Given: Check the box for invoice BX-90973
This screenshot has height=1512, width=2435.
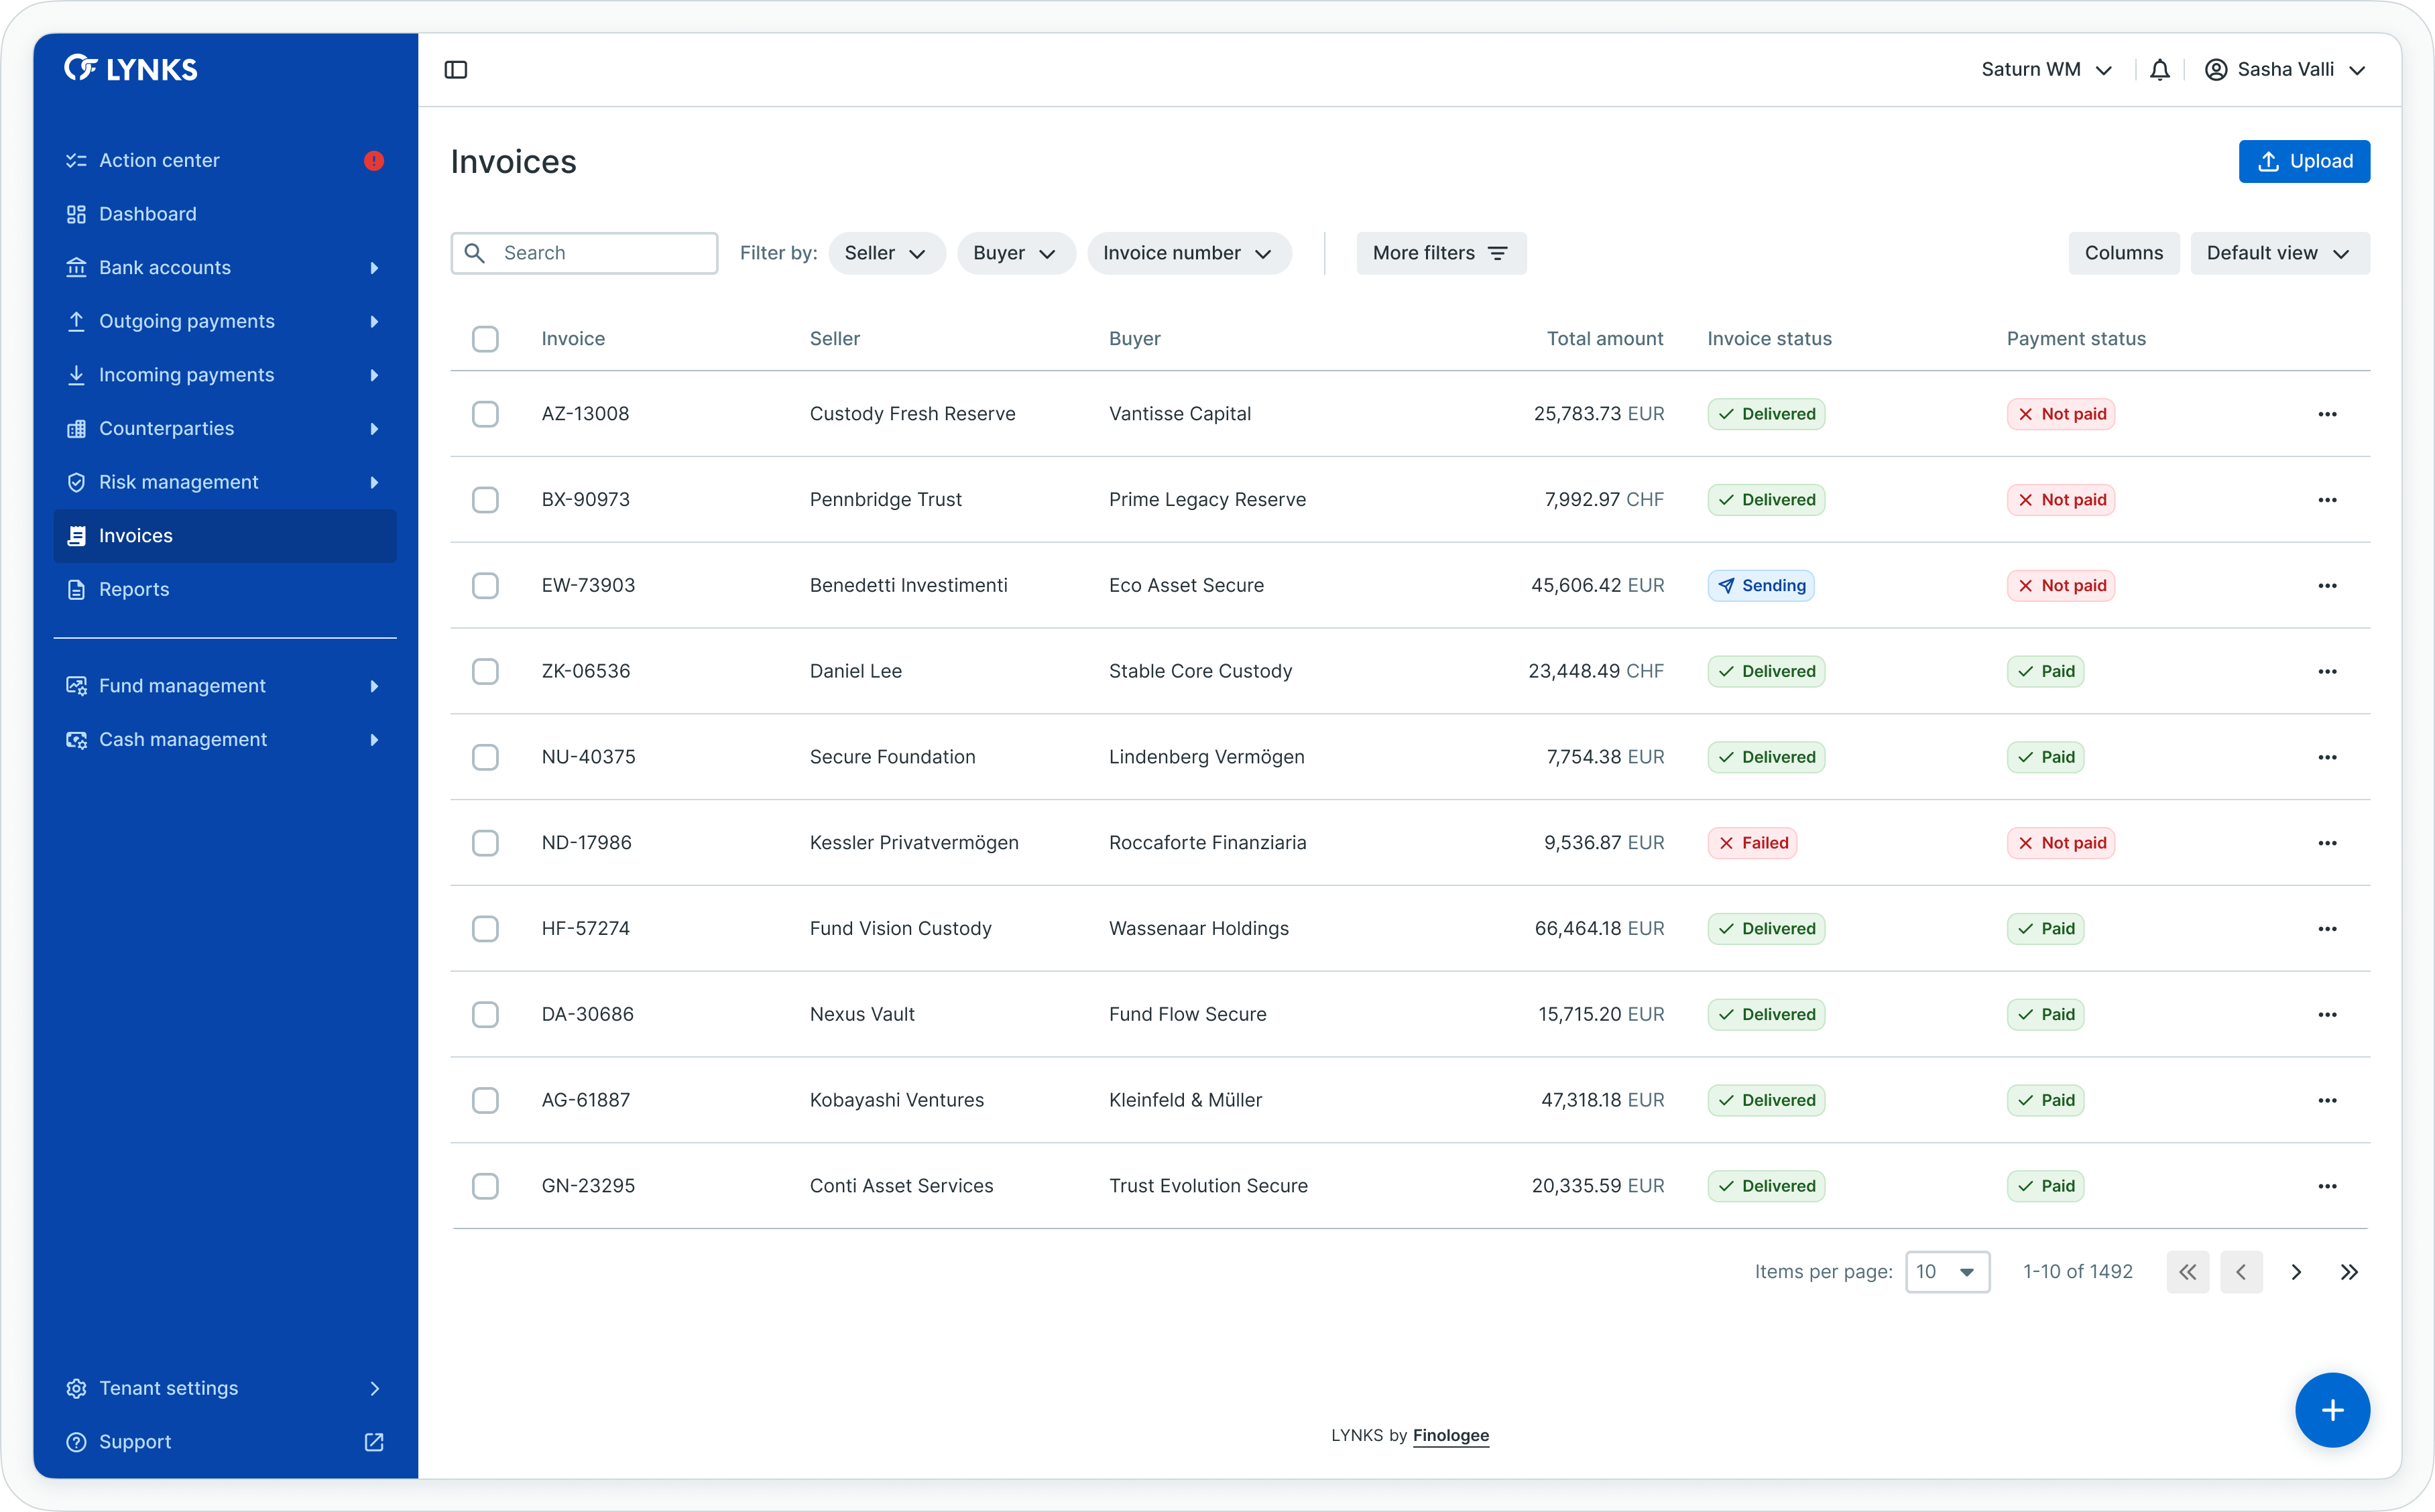Looking at the screenshot, I should point(485,500).
